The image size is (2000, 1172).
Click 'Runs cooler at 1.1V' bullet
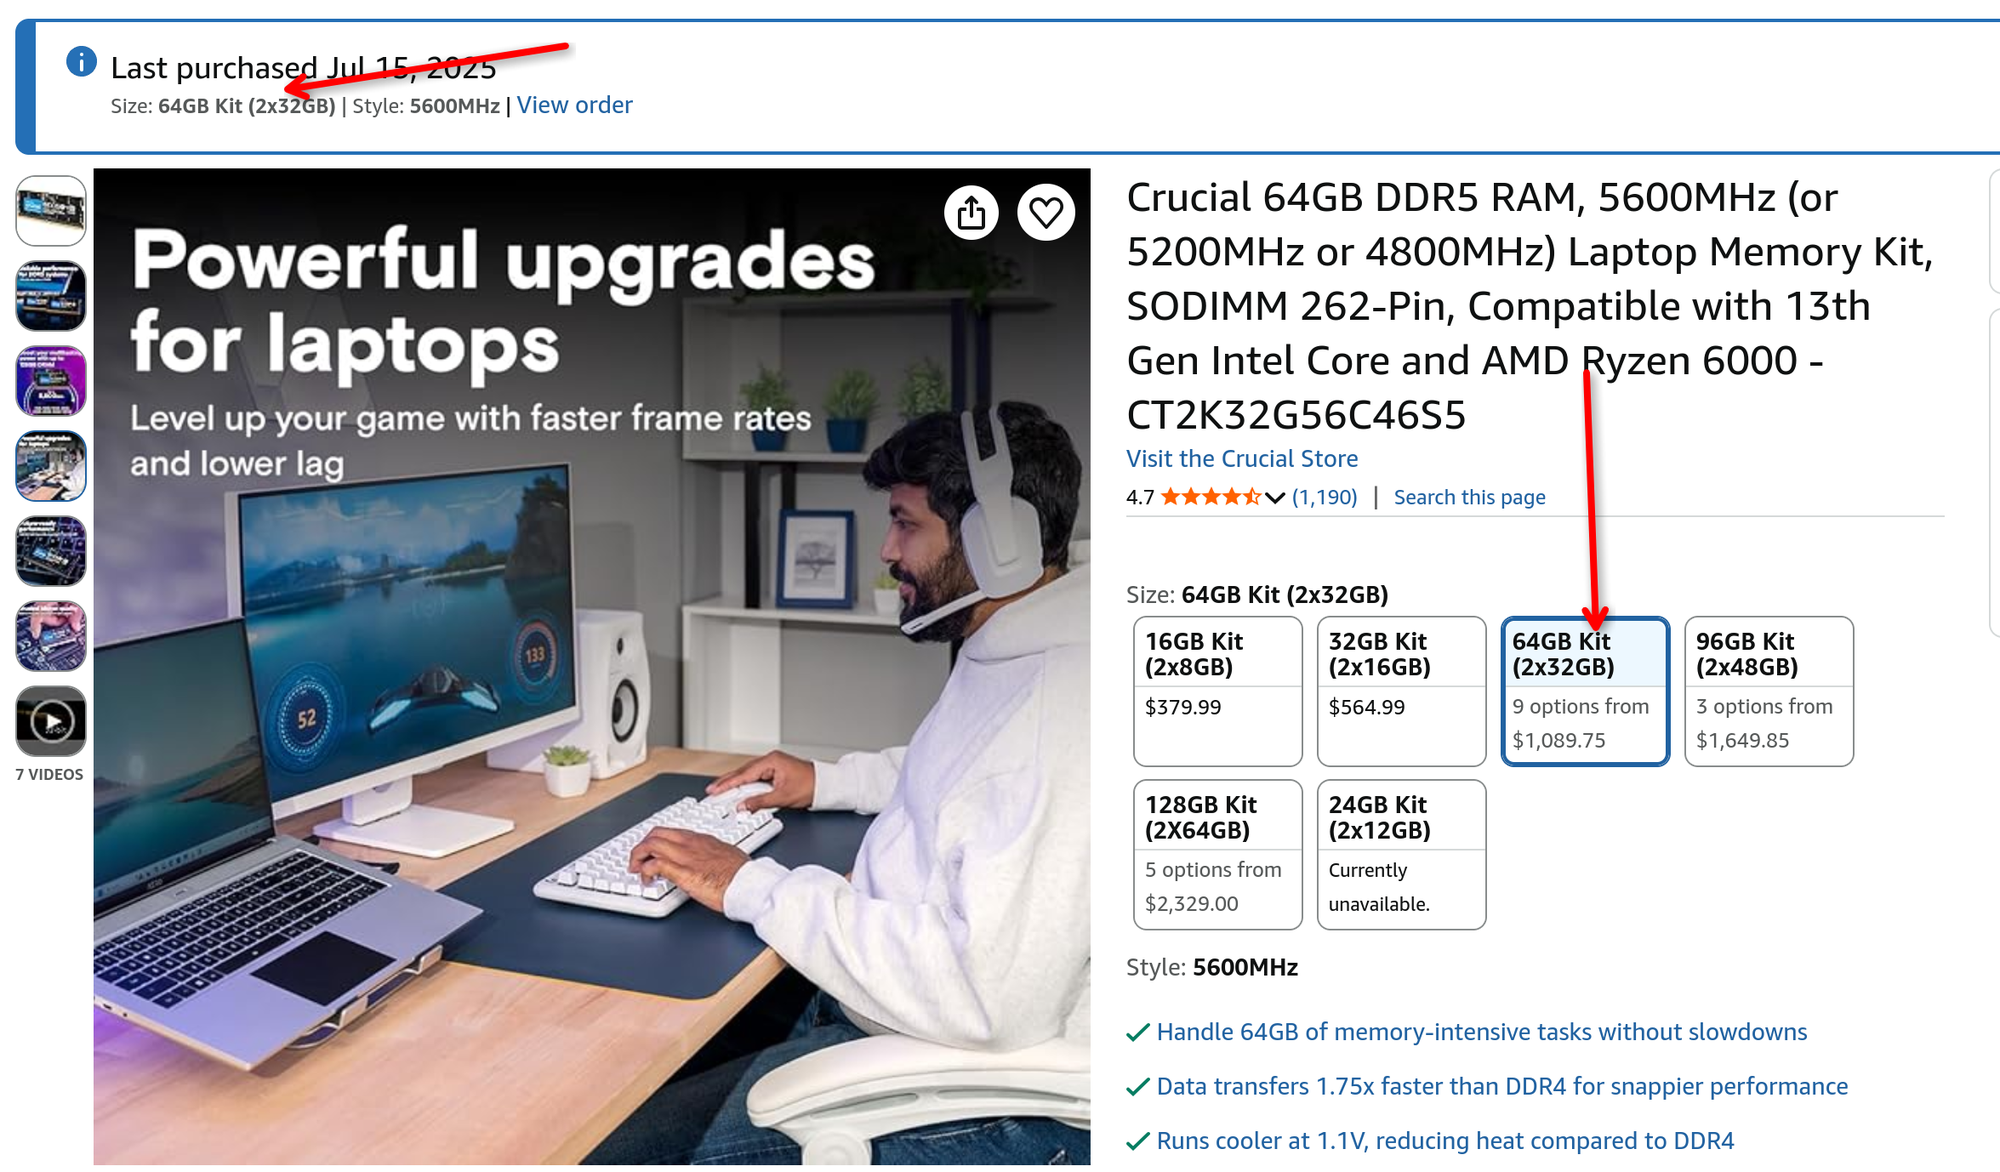1445,1141
